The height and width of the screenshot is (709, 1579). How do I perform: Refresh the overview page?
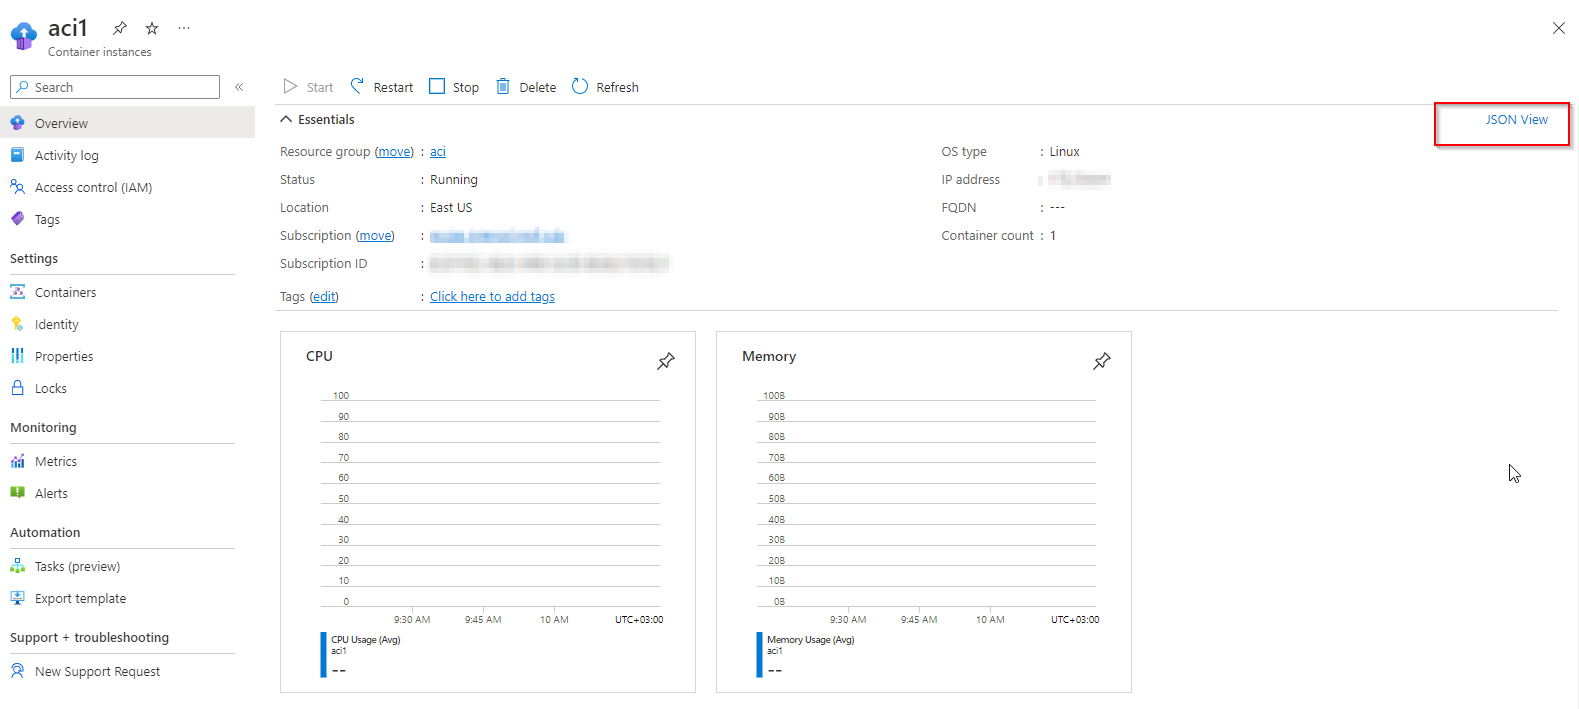[x=605, y=87]
